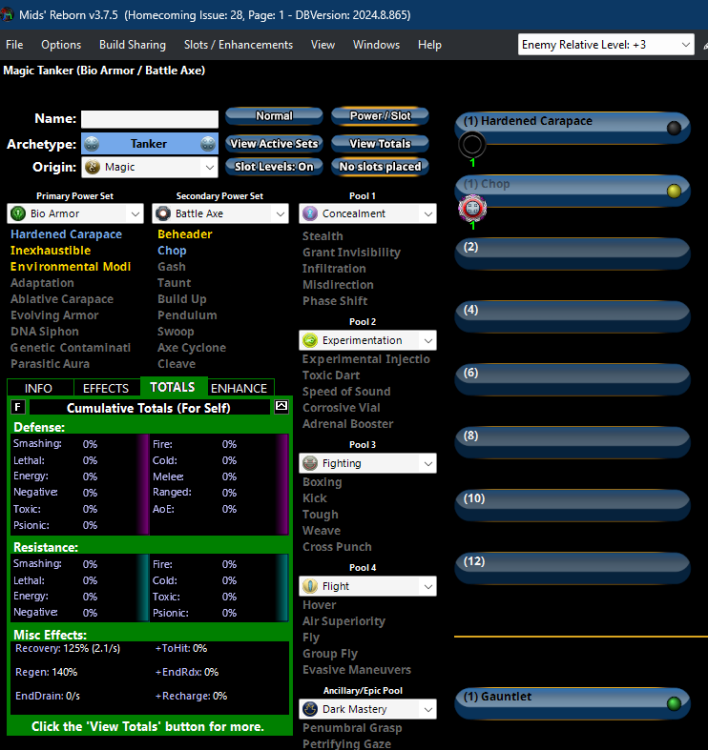The image size is (708, 750).
Task: Expand the Origin dropdown showing Magic
Action: pyautogui.click(x=209, y=167)
